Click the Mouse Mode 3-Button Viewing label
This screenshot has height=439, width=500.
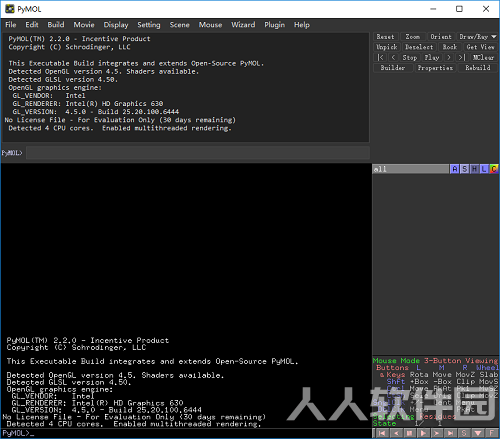pos(435,360)
